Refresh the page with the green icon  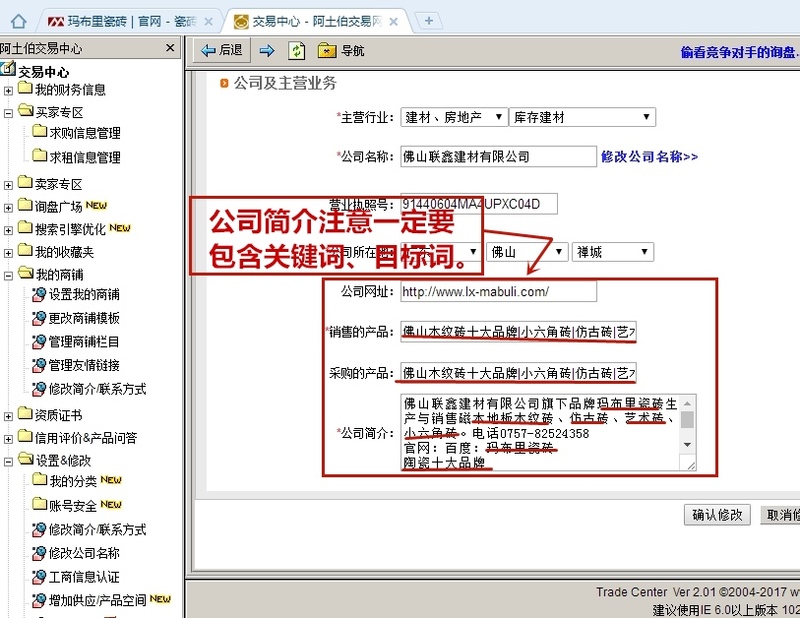296,50
